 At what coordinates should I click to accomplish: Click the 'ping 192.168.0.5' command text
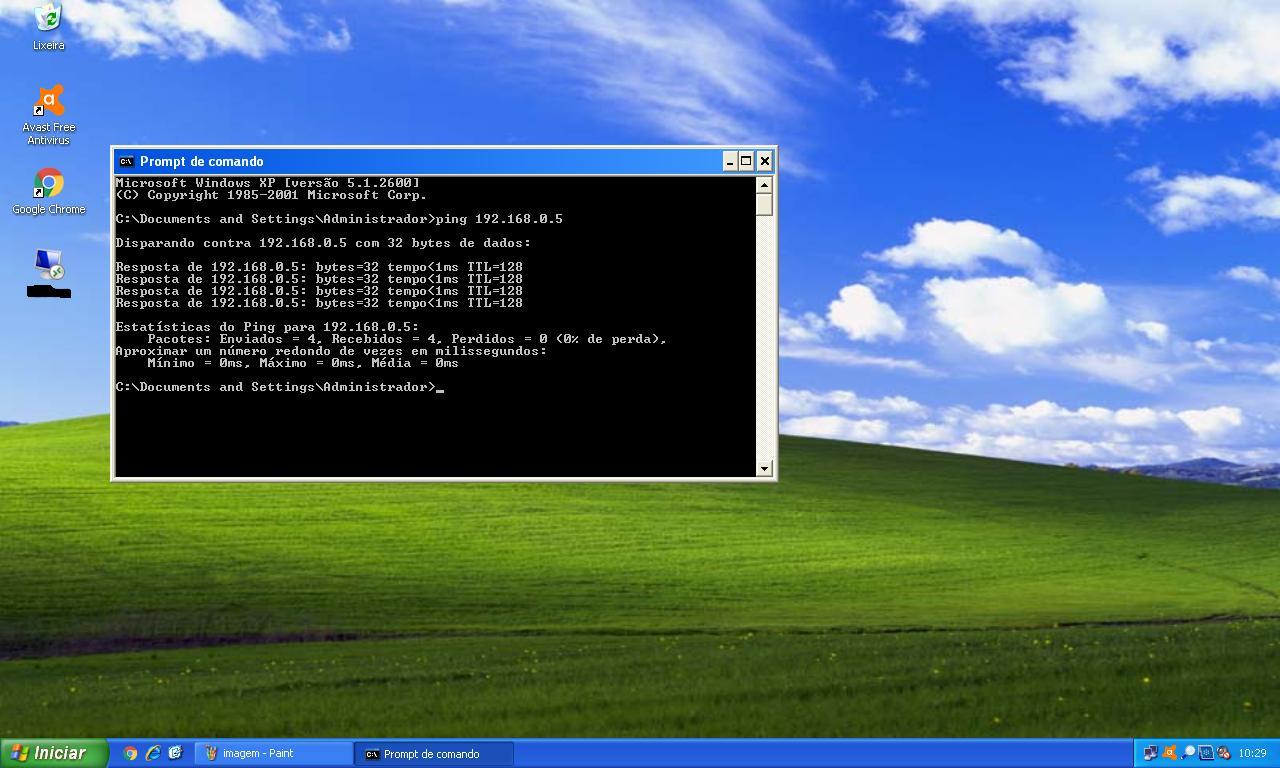[x=499, y=219]
